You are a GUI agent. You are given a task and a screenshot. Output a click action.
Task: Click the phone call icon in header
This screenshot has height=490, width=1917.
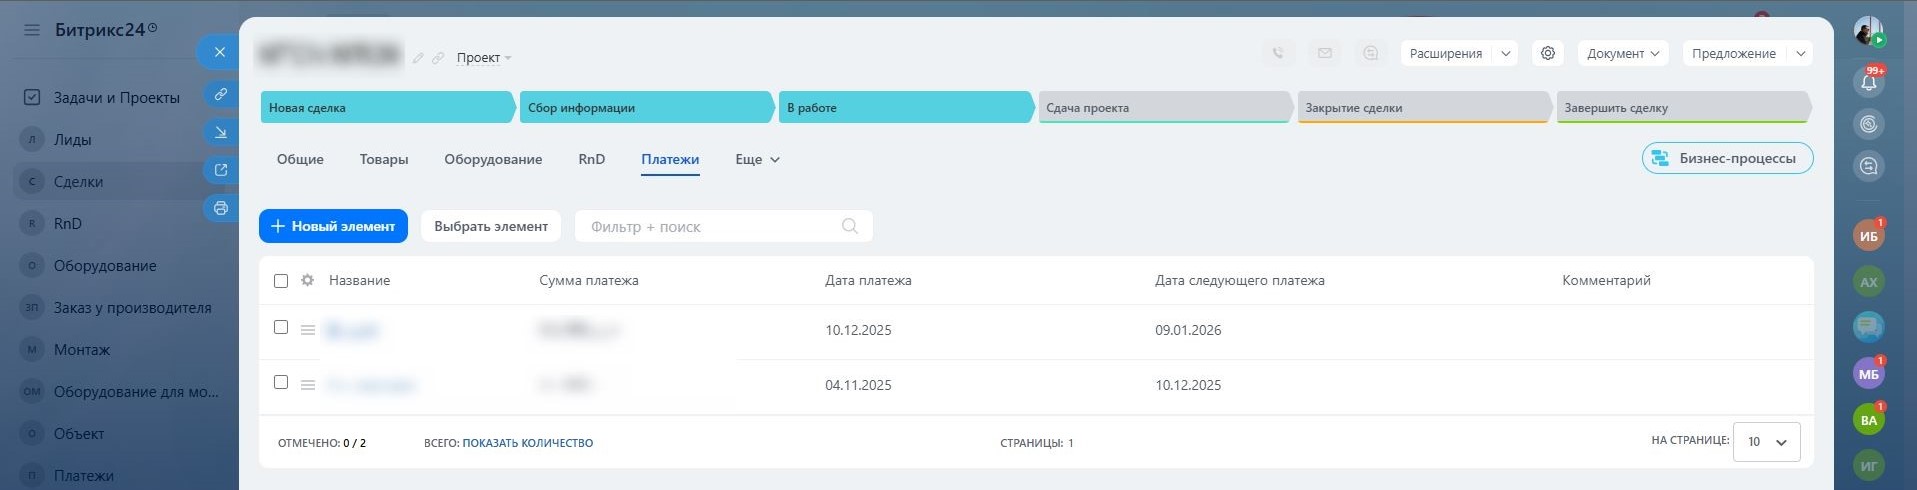tap(1278, 54)
